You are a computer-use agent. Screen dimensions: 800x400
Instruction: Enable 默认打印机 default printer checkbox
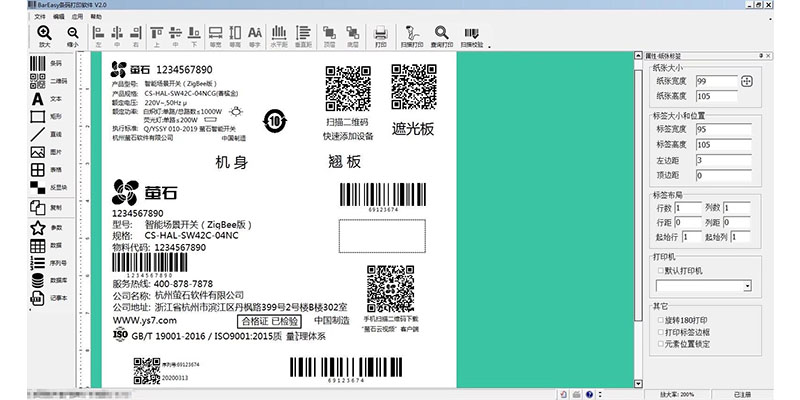coord(661,271)
